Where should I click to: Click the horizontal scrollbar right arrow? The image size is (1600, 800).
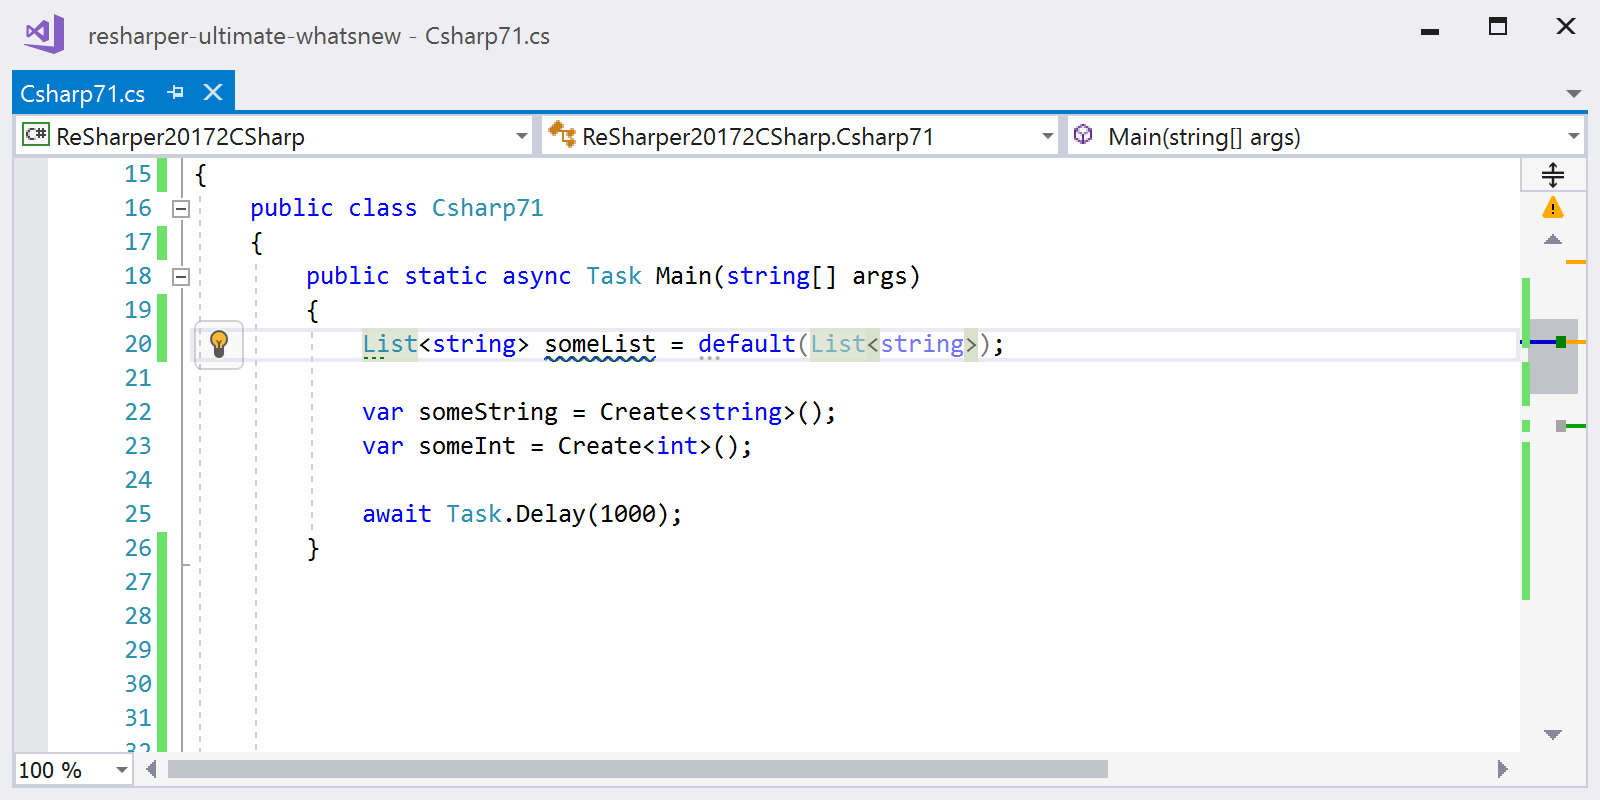pyautogui.click(x=1502, y=769)
